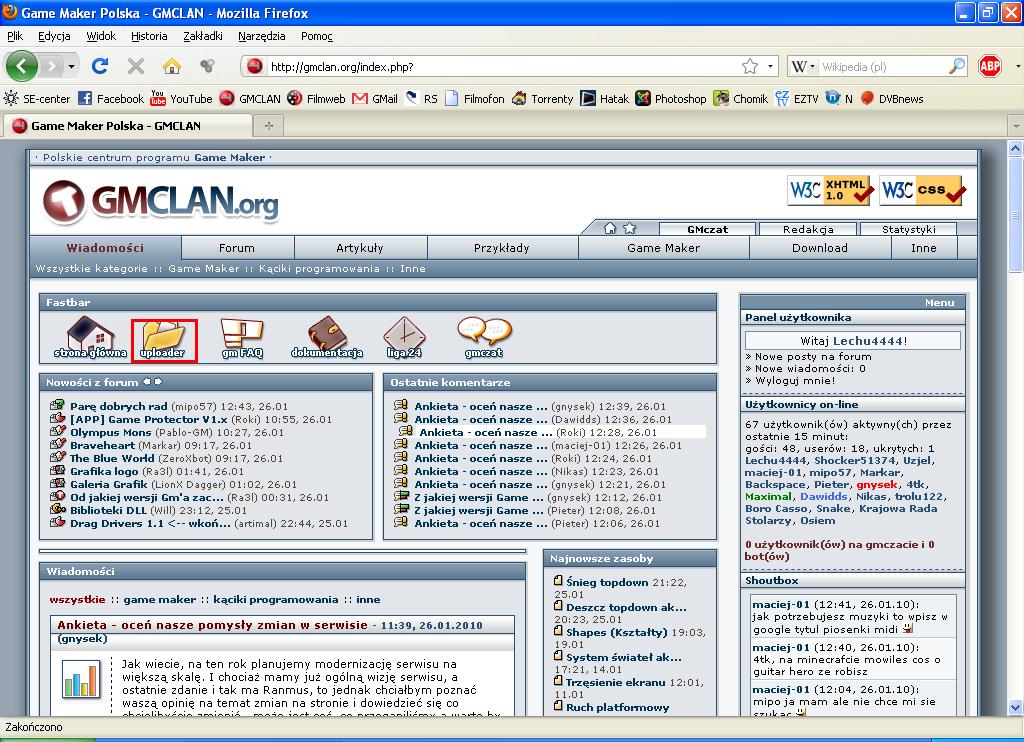Viewport: 1024px width, 742px height.
Task: Click the strona główna house icon
Action: click(x=90, y=335)
